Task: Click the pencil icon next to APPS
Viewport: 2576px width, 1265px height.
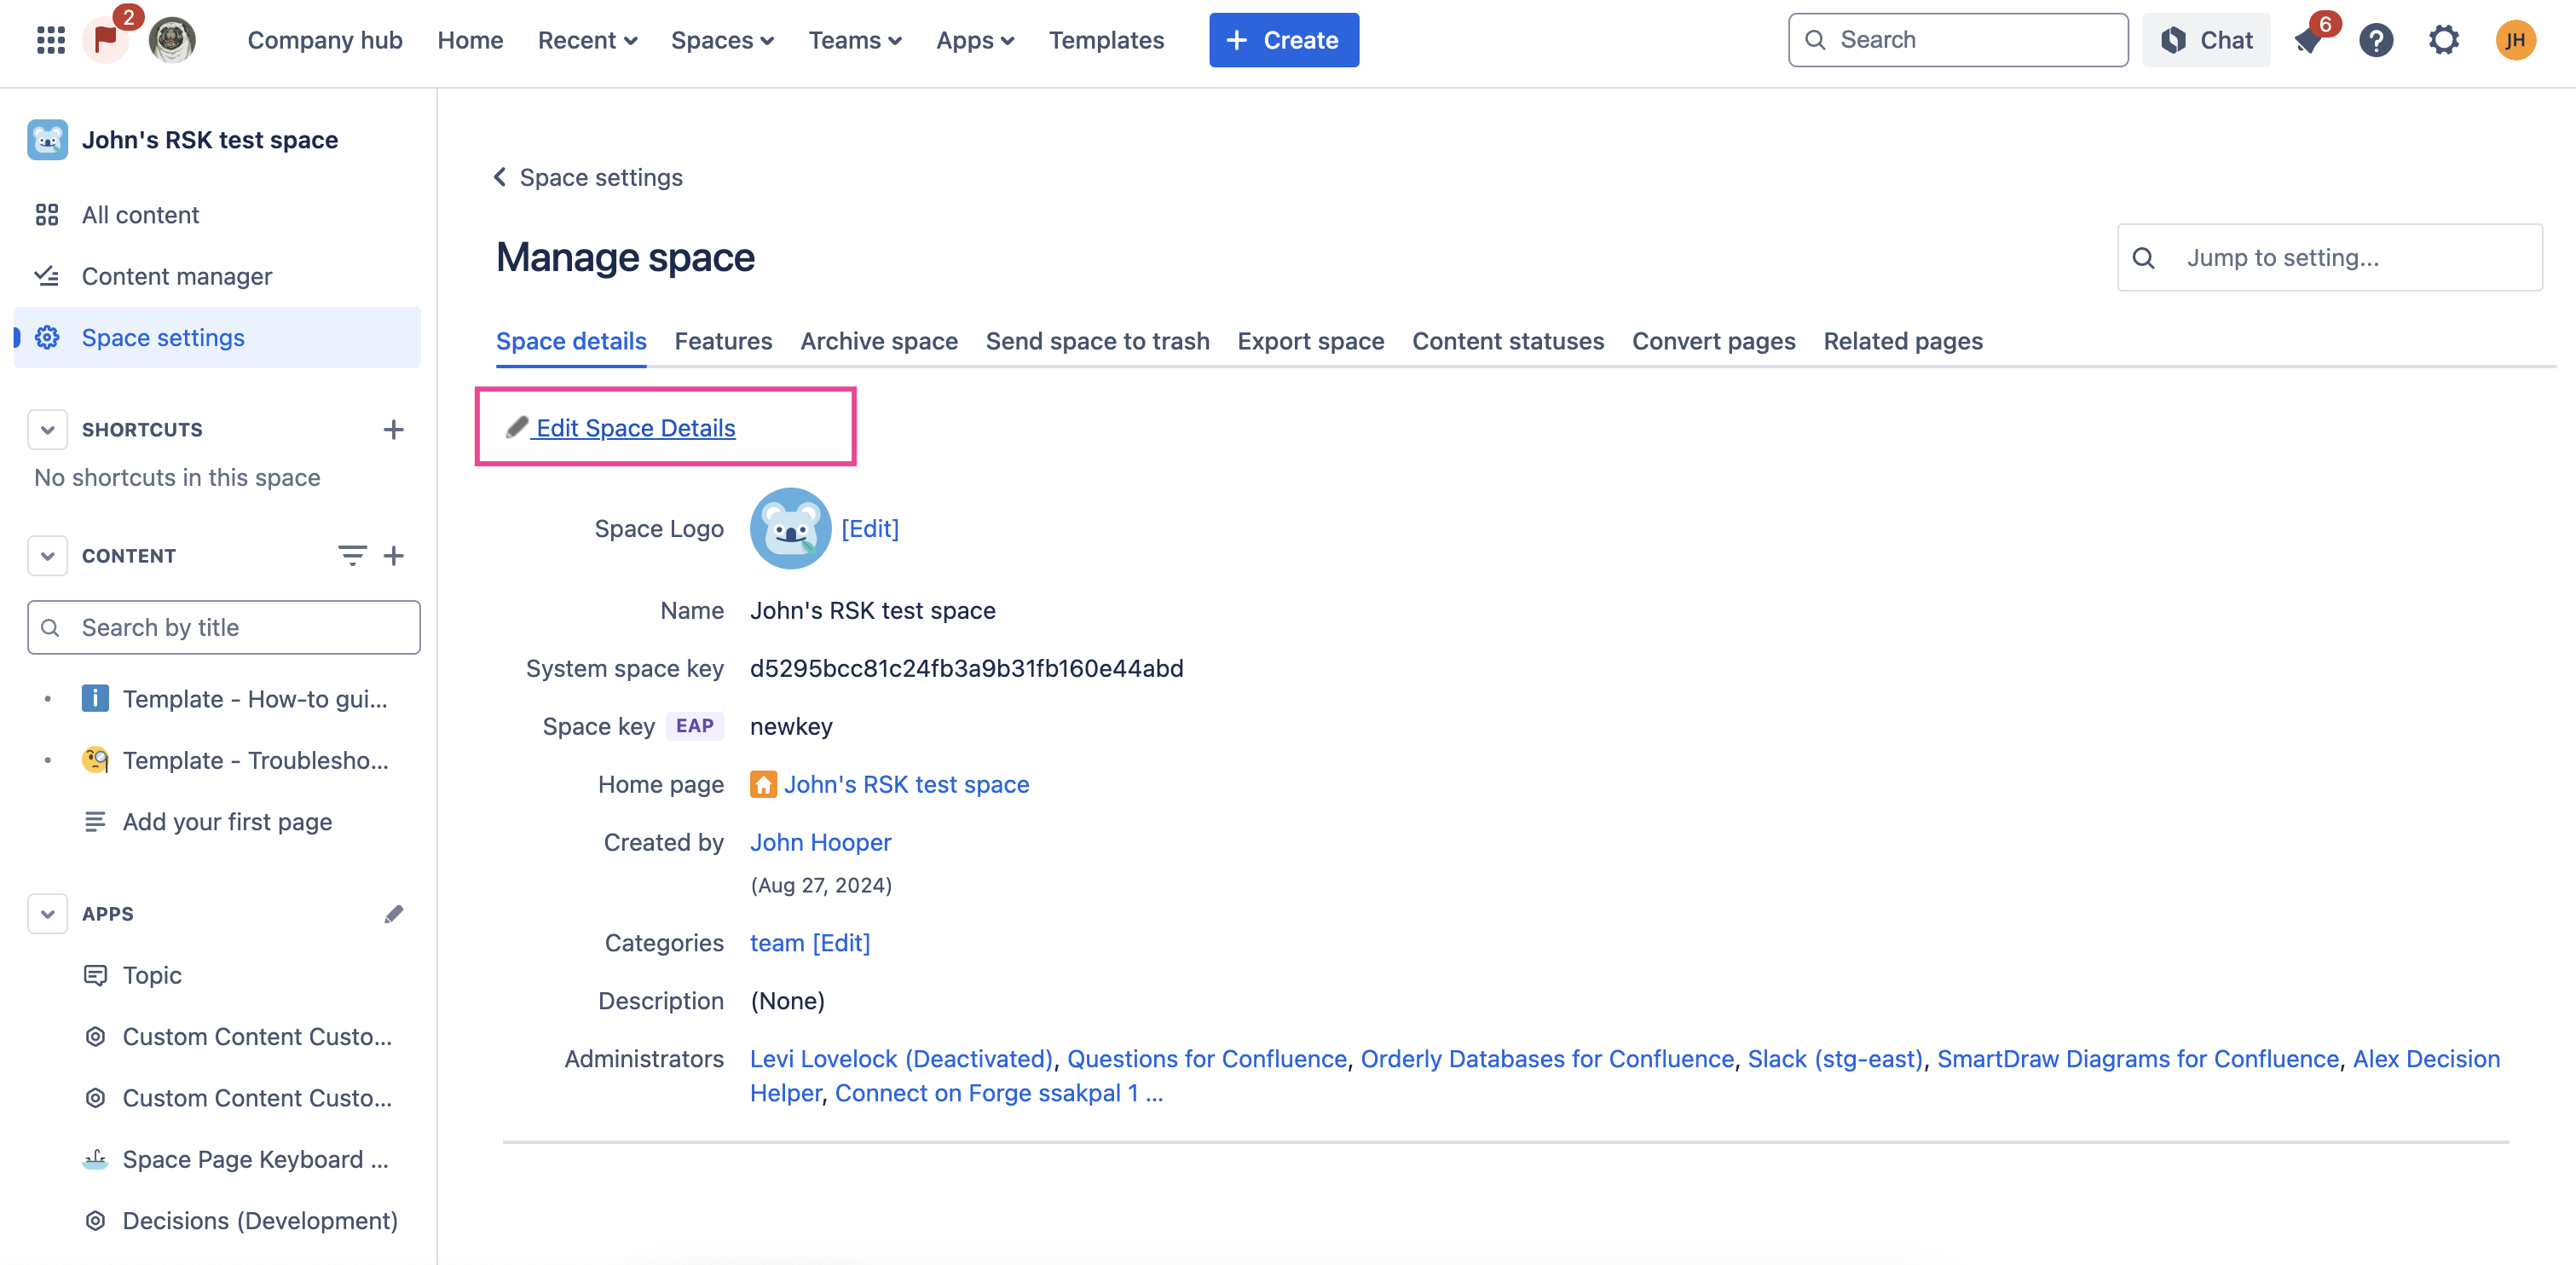Action: tap(394, 913)
